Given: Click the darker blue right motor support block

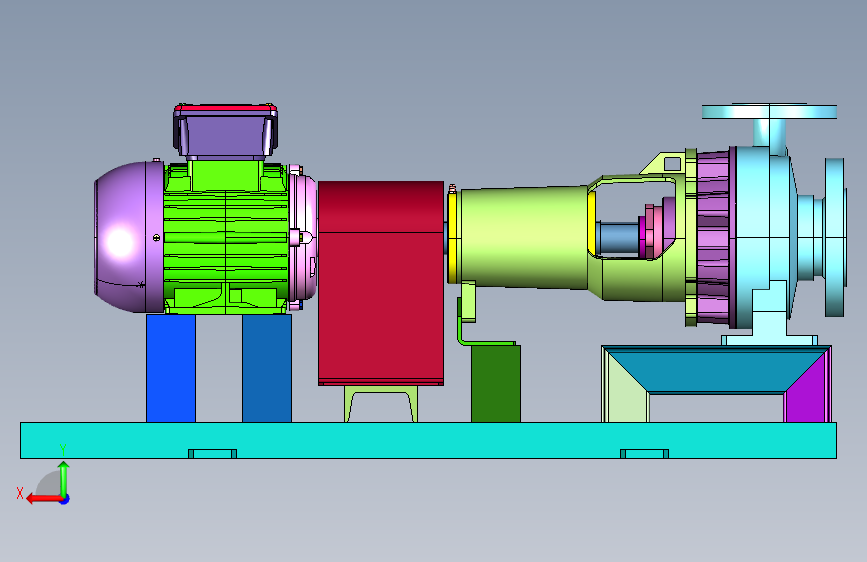Looking at the screenshot, I should pos(267,368).
